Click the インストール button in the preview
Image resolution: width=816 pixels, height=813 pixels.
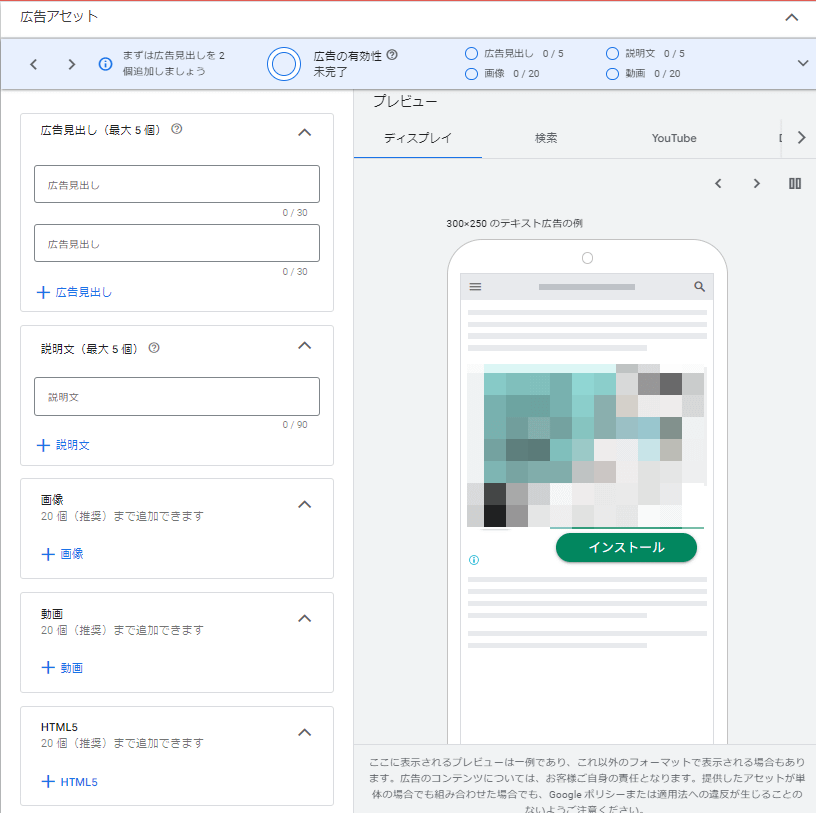click(x=626, y=547)
